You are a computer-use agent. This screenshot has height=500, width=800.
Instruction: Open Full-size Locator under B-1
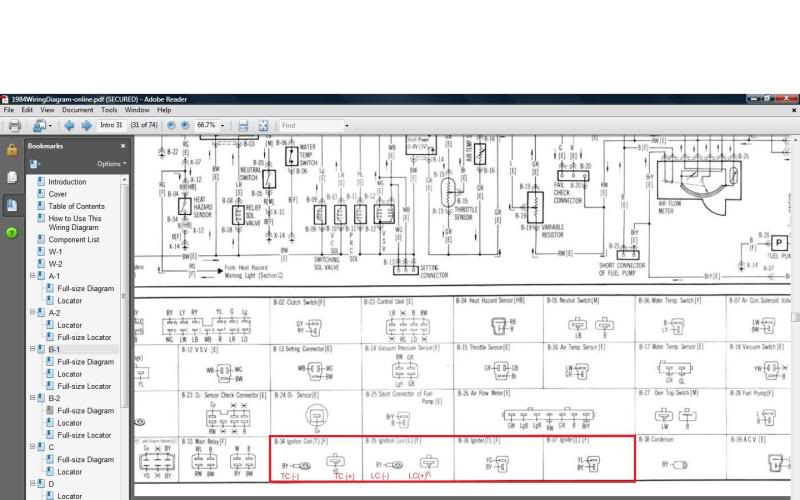pos(84,386)
